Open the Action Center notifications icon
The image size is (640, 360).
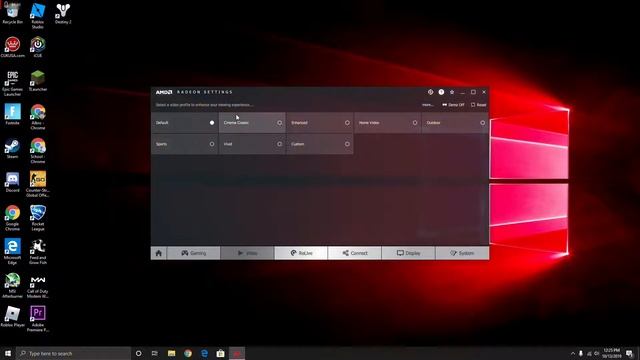point(629,353)
